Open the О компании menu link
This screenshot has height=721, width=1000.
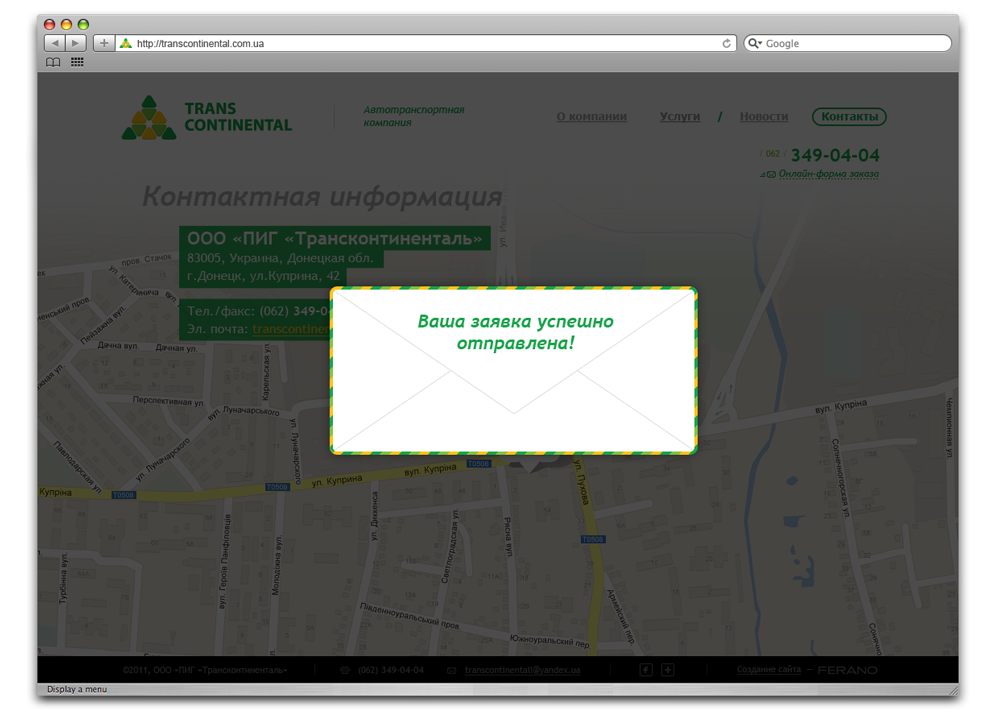point(591,117)
